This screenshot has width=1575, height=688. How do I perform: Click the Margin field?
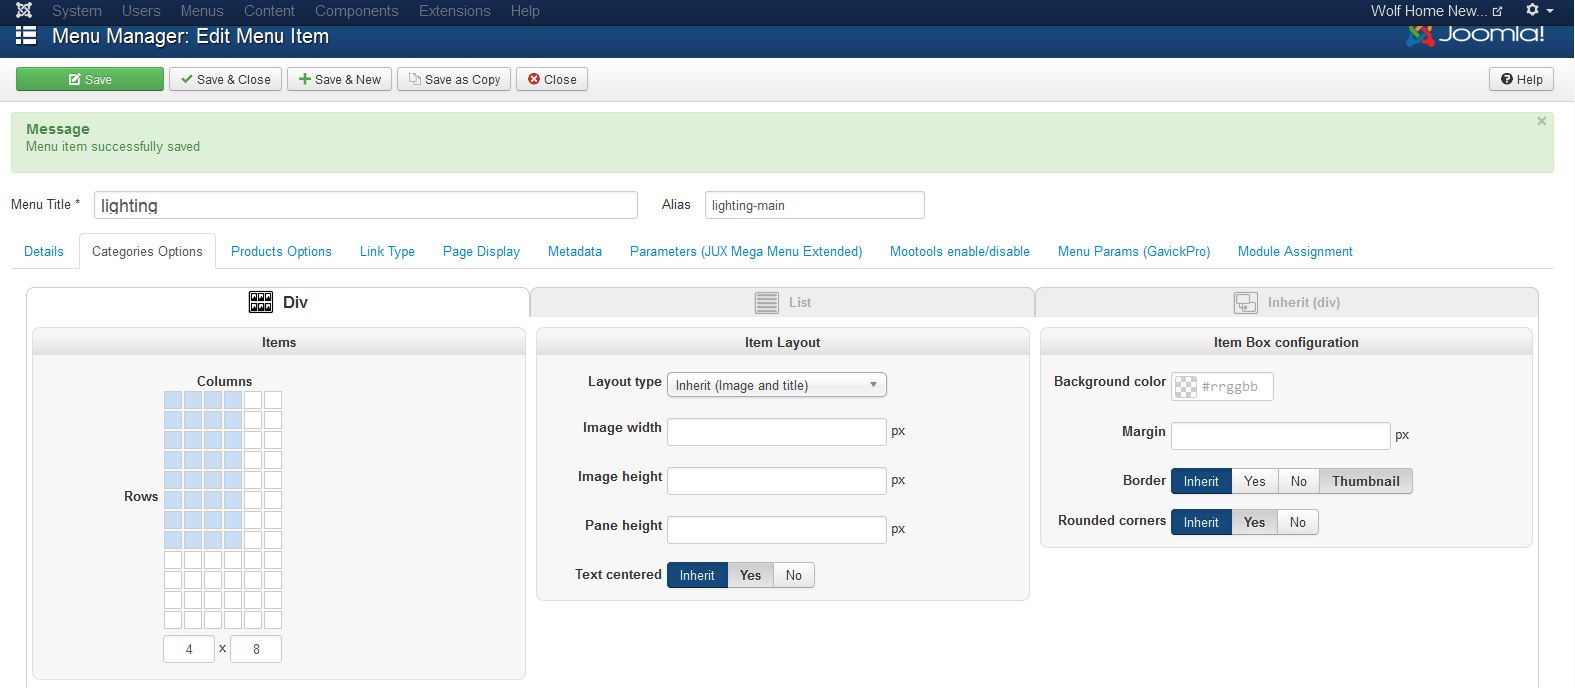[x=1281, y=436]
